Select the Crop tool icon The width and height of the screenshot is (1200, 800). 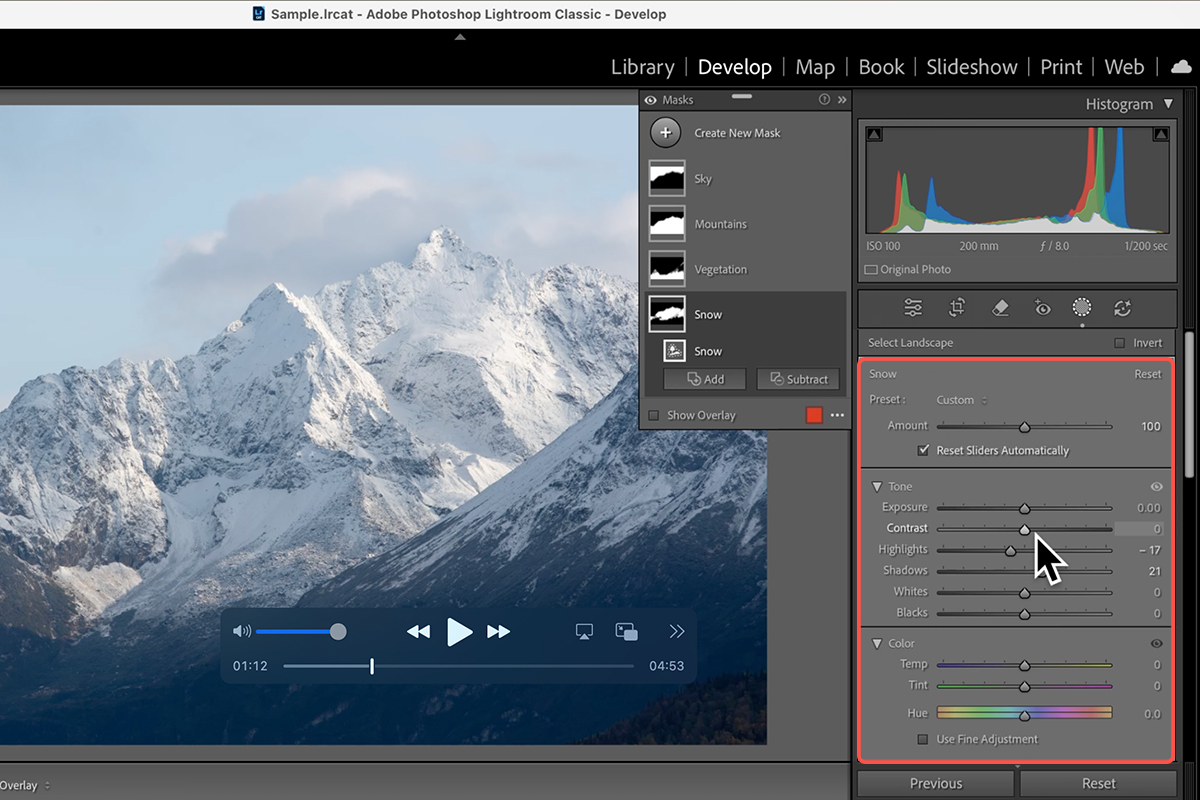957,308
